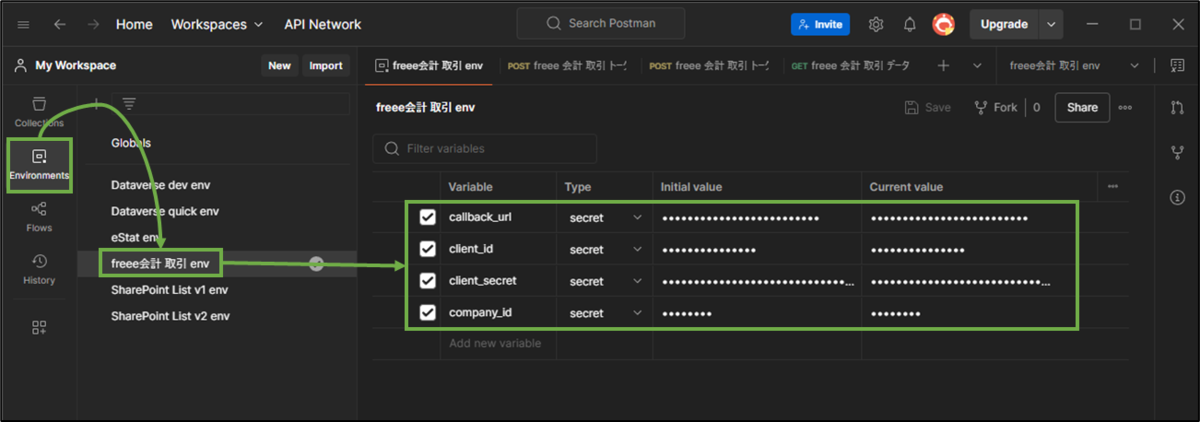
Task: Open the column options ellipsis in table header
Action: [1113, 187]
